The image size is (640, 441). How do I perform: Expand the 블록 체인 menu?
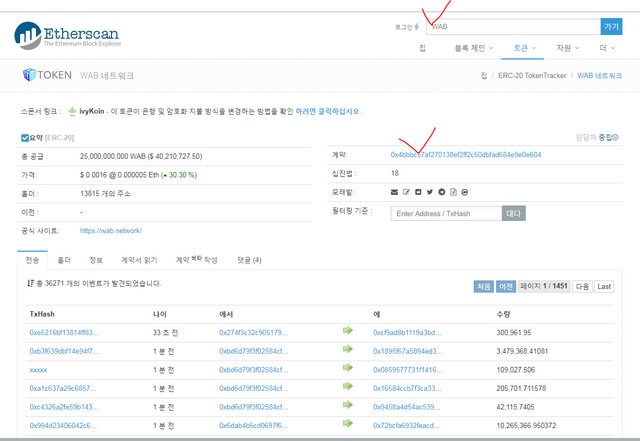click(x=474, y=48)
